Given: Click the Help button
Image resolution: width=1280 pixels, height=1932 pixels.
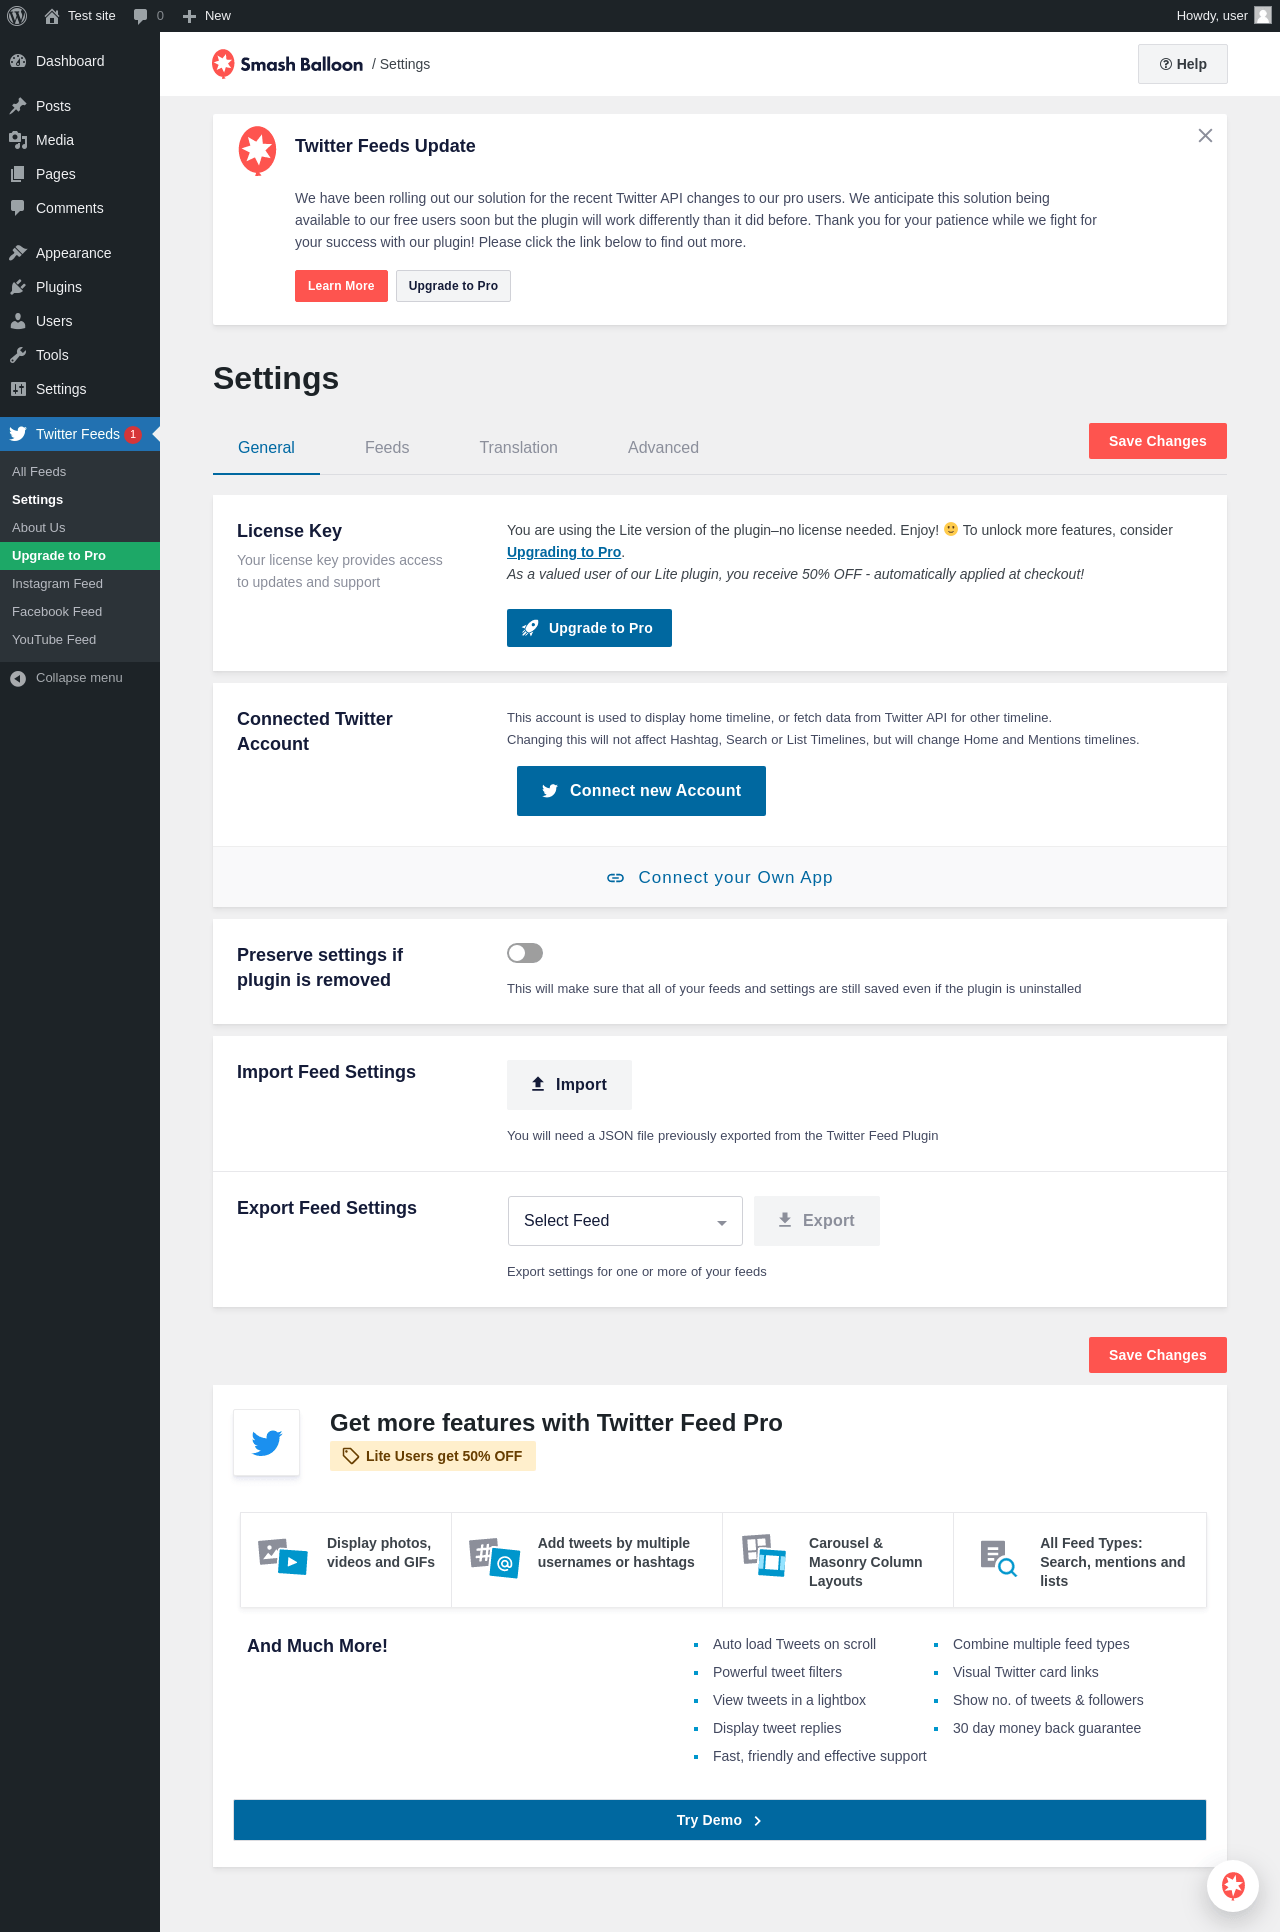Looking at the screenshot, I should pos(1183,64).
